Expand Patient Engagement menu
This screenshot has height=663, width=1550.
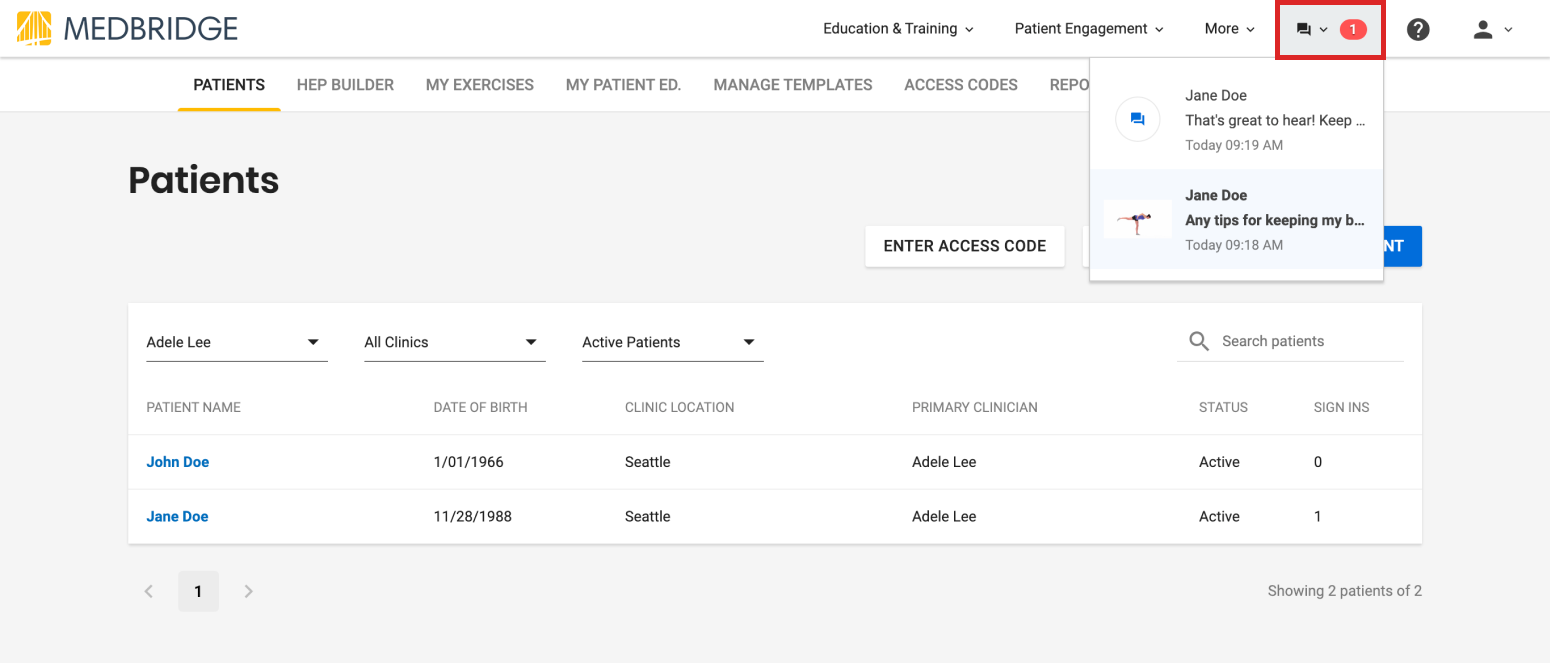pos(1089,29)
